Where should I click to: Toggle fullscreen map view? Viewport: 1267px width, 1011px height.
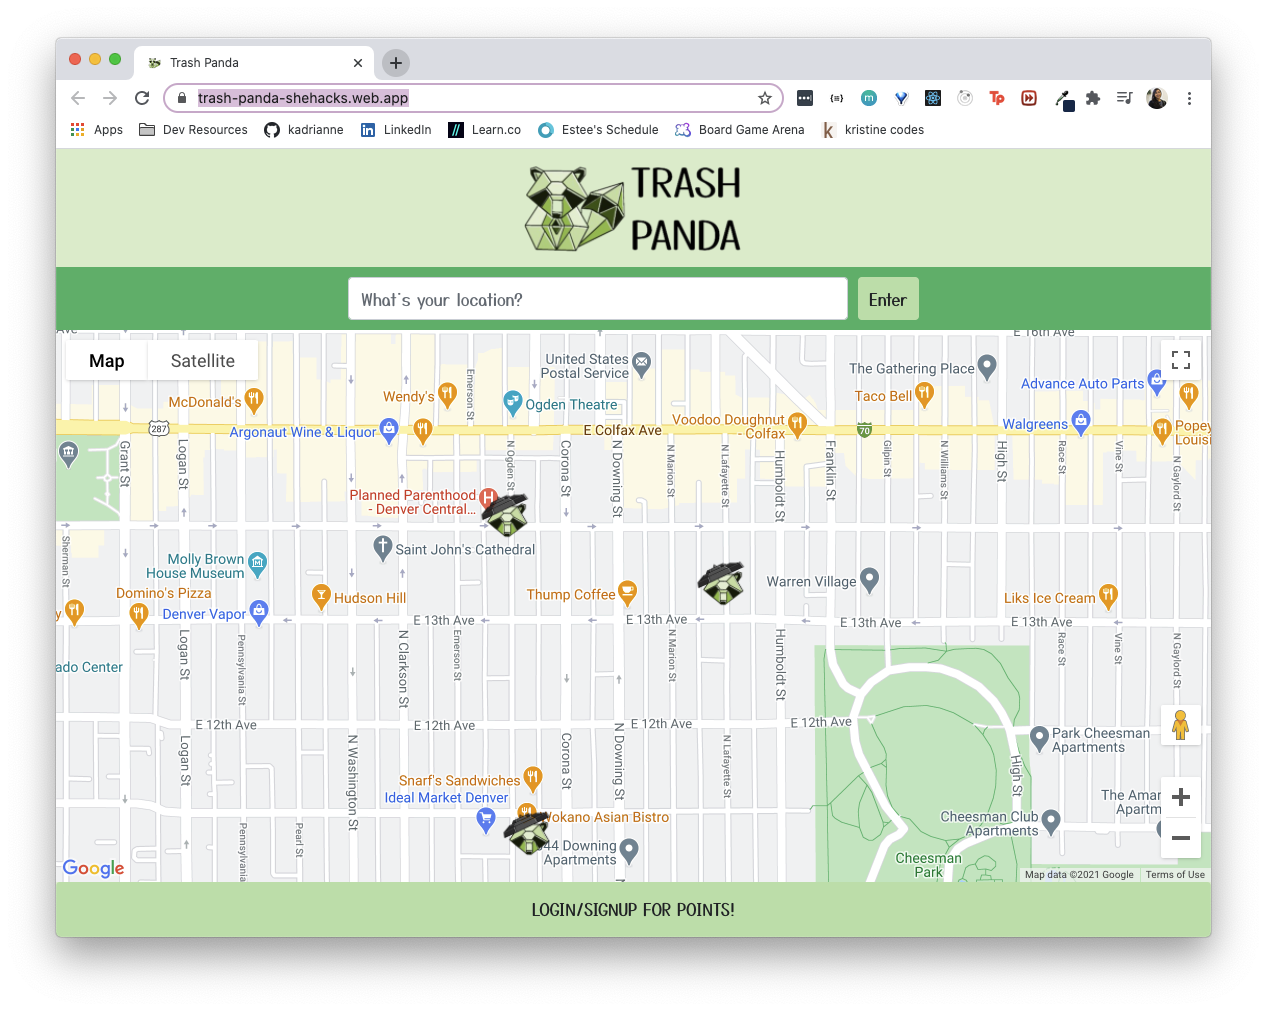[x=1181, y=360]
